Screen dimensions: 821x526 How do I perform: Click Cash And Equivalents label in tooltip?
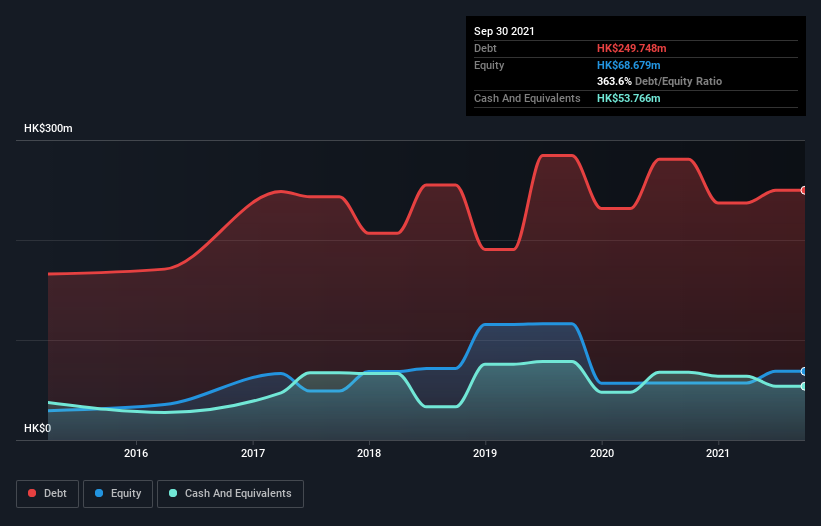pos(527,98)
